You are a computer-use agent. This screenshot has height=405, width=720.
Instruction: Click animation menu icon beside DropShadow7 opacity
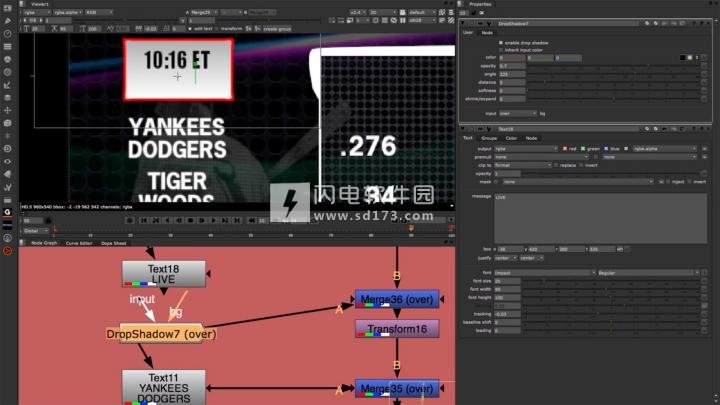tap(704, 66)
